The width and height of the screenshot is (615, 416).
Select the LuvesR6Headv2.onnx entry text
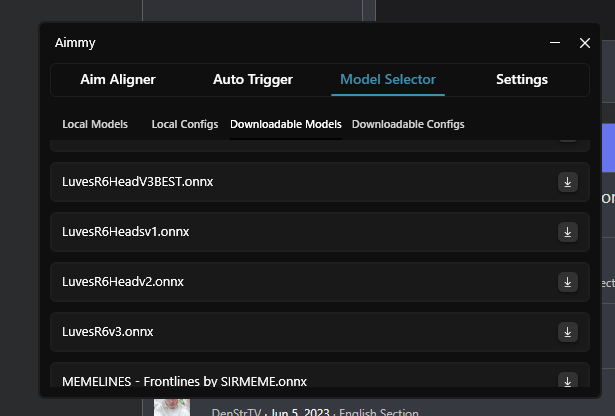pos(123,282)
